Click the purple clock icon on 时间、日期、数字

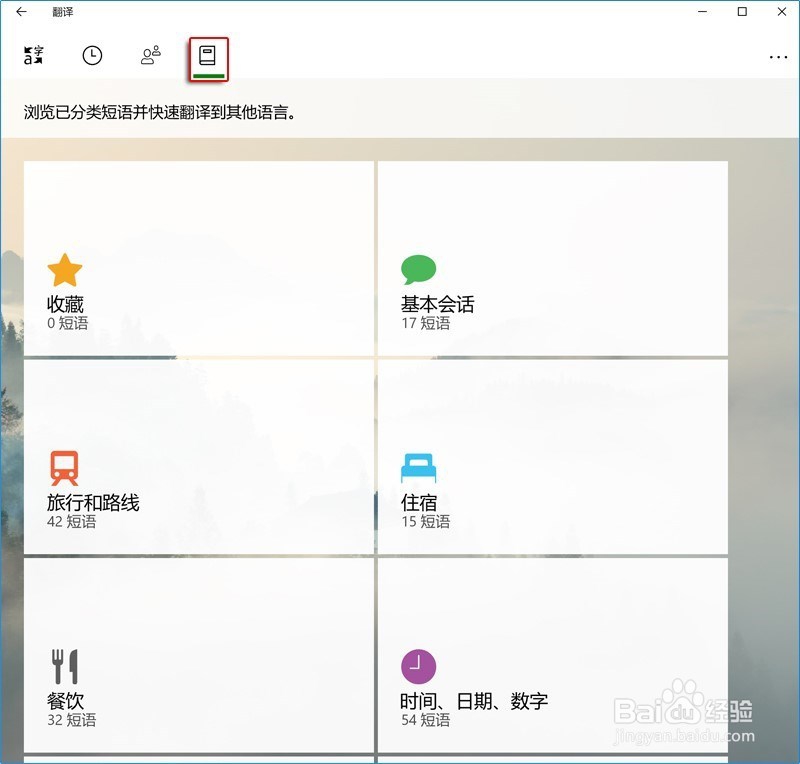pyautogui.click(x=419, y=663)
